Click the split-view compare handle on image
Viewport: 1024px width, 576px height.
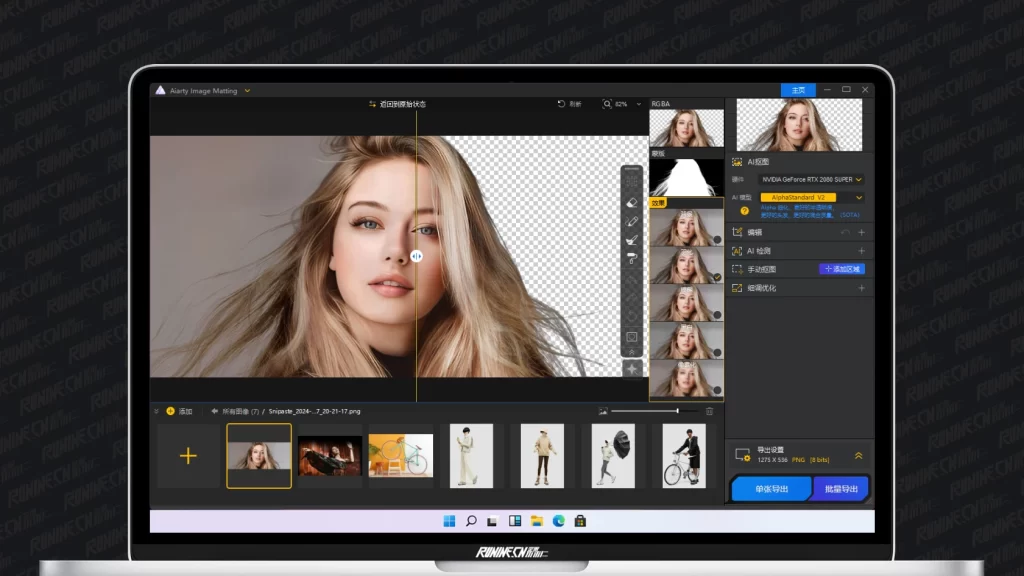click(x=416, y=256)
